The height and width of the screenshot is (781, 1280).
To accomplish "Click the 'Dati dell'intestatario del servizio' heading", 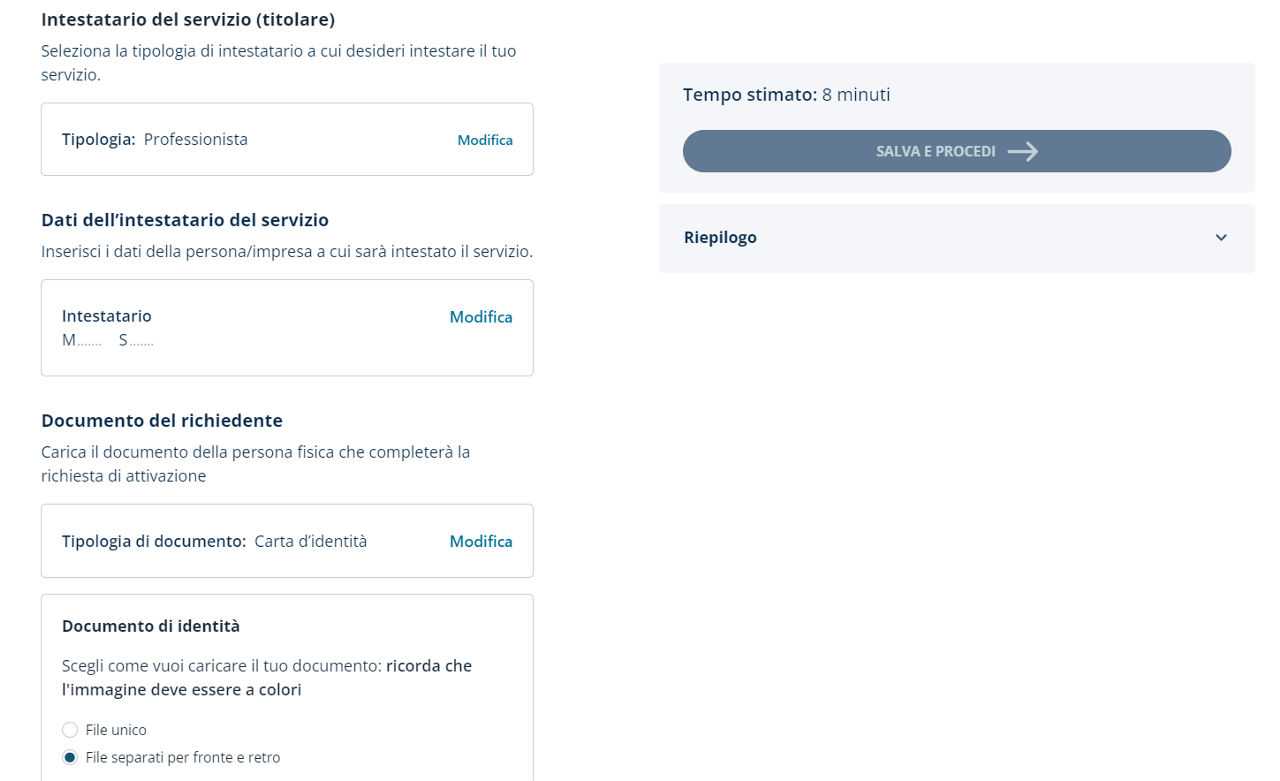I will 185,220.
